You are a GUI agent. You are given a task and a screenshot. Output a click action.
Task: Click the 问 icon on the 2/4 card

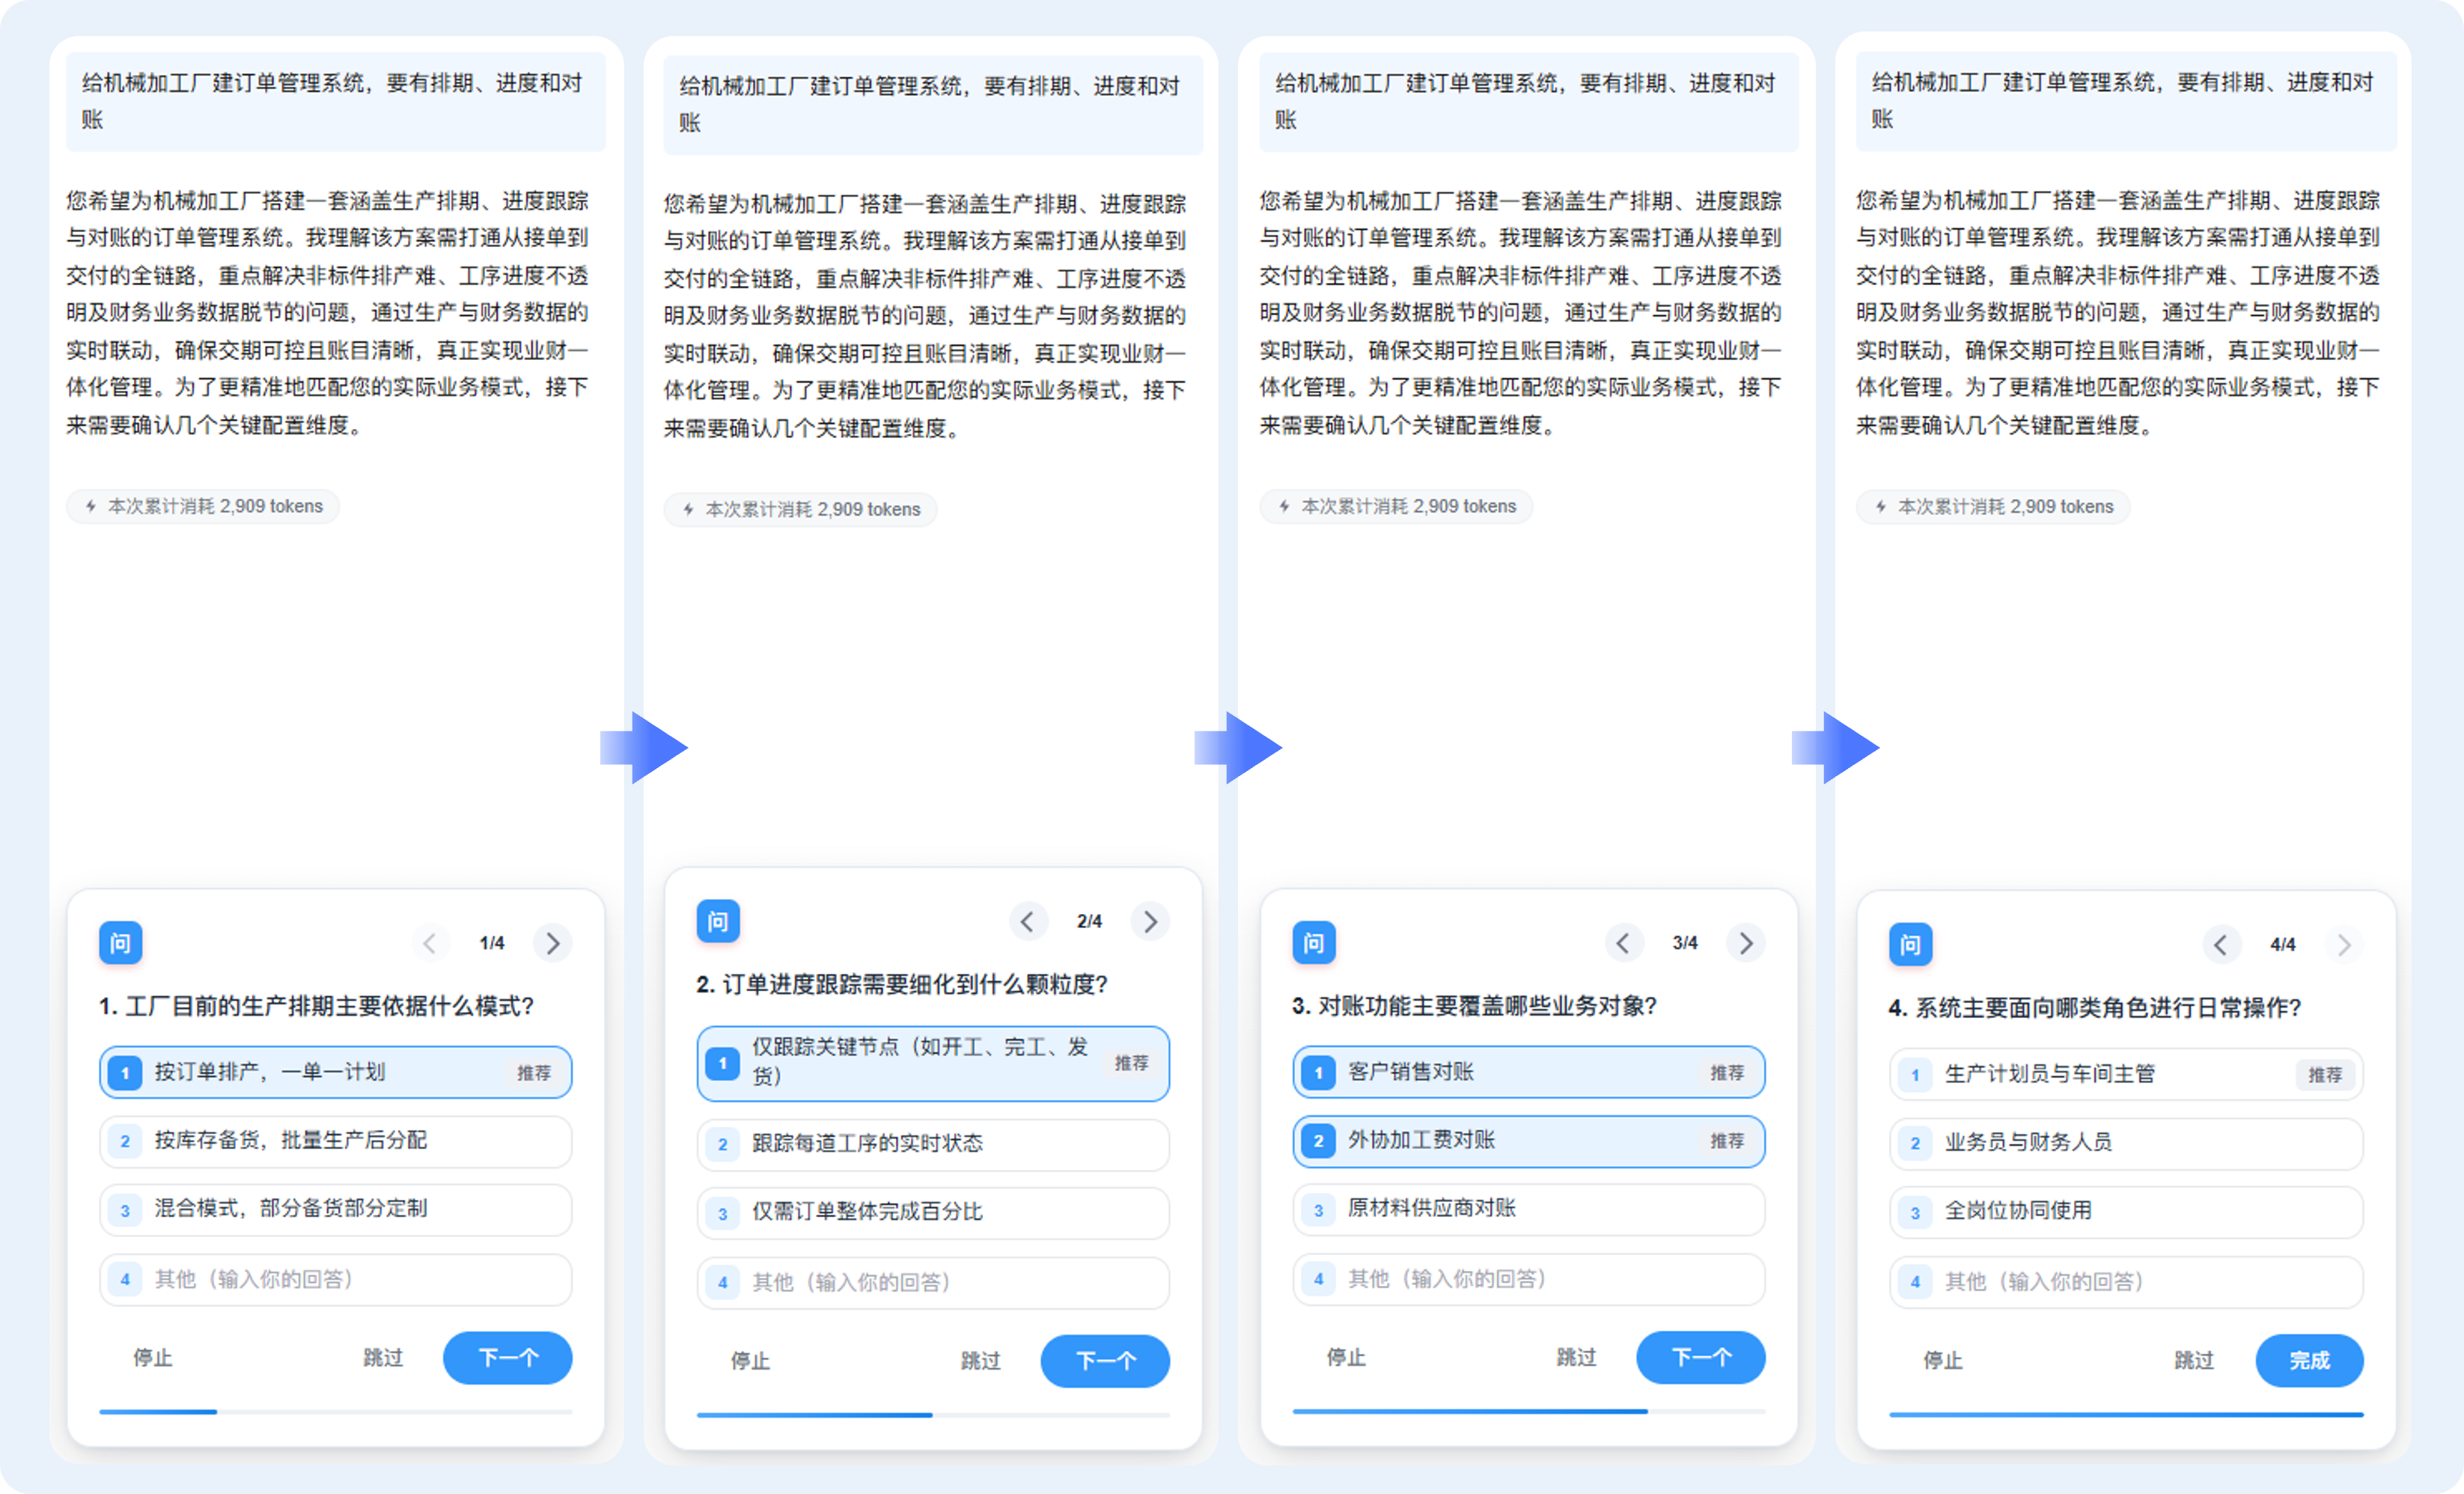pos(718,921)
